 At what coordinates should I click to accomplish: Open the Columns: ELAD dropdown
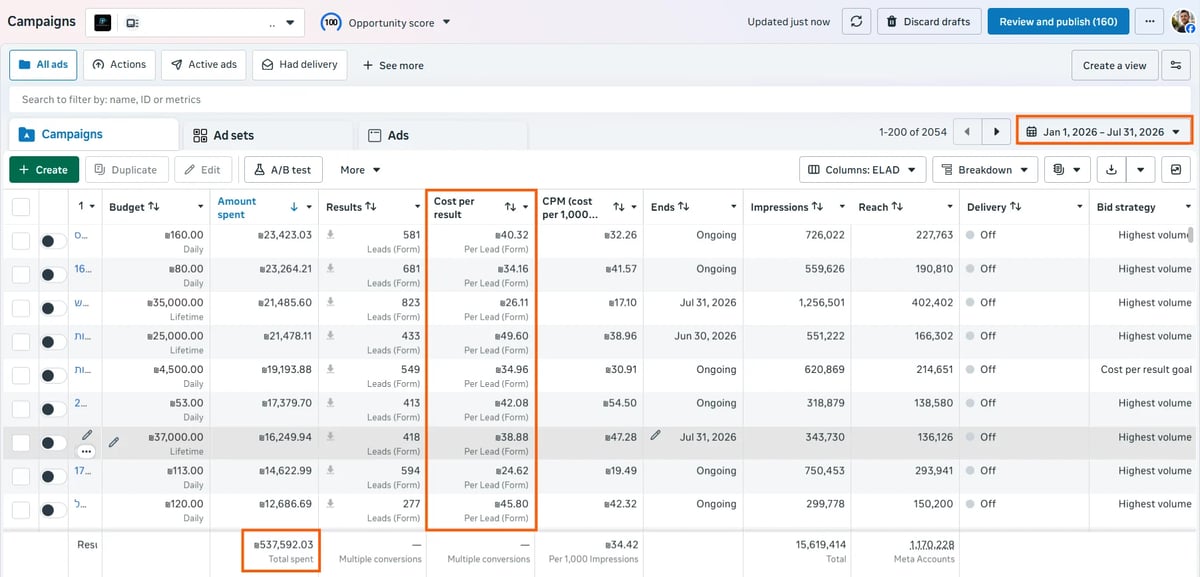click(x=862, y=170)
